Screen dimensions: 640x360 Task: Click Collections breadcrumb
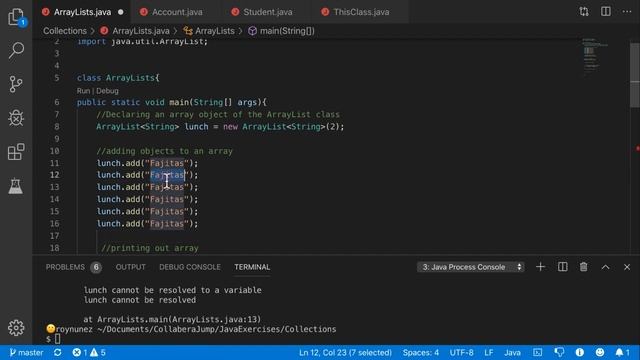click(x=65, y=31)
